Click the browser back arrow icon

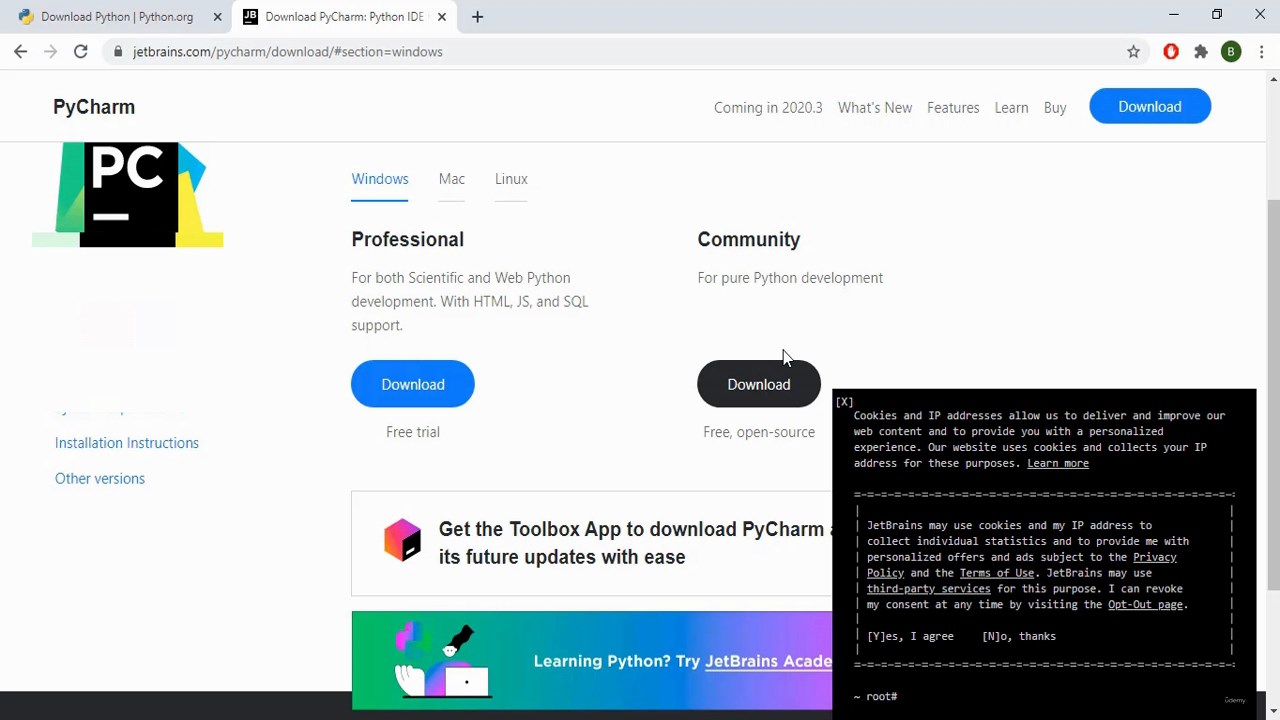21,51
